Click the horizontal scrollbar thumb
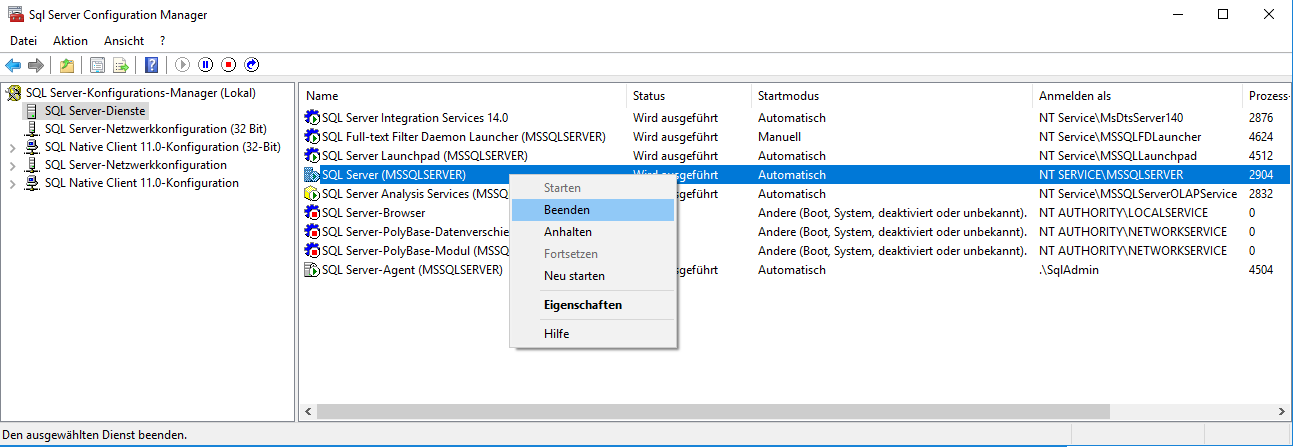 [x=713, y=411]
